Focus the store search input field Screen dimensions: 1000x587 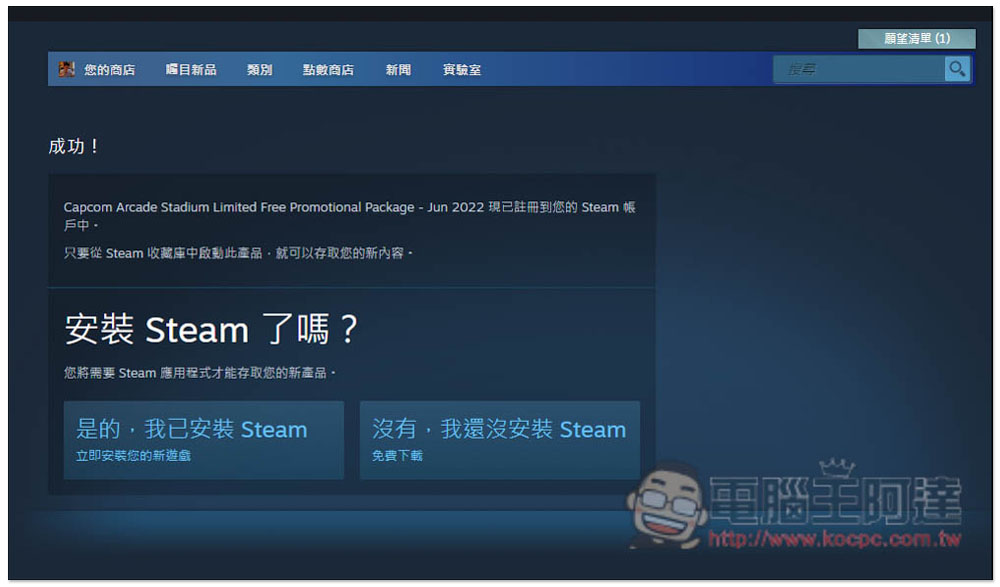pyautogui.click(x=859, y=69)
